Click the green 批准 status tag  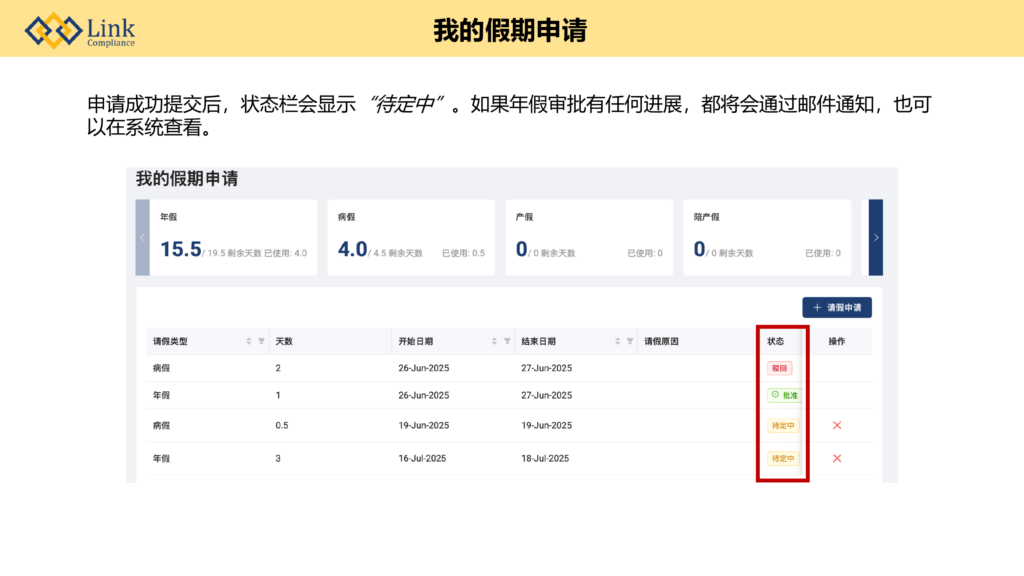784,395
